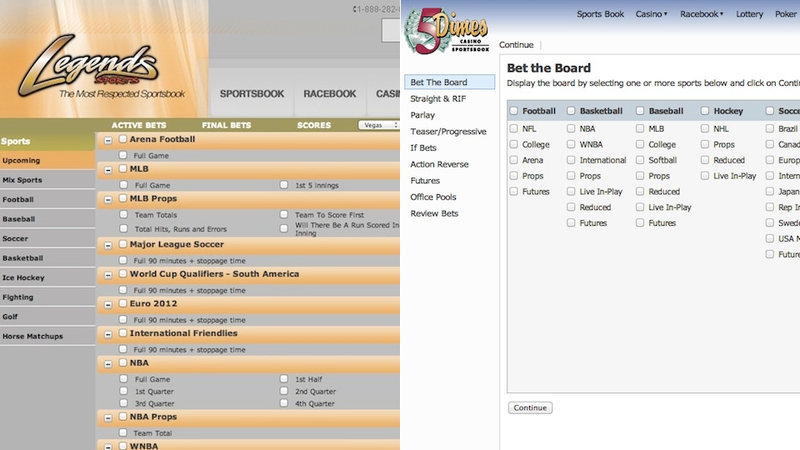This screenshot has height=450, width=800.
Task: Open Parlay bet type
Action: click(x=422, y=115)
